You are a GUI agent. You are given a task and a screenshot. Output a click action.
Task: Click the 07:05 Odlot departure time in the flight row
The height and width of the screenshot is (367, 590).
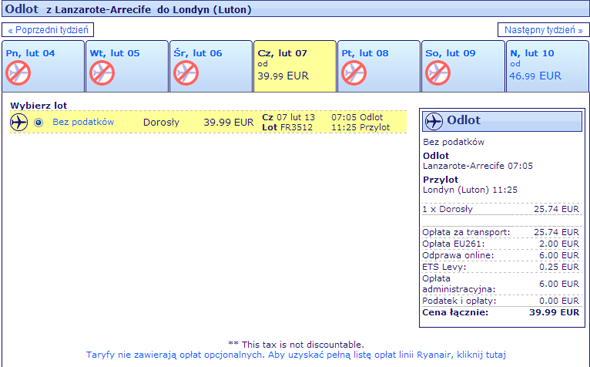[x=357, y=117]
